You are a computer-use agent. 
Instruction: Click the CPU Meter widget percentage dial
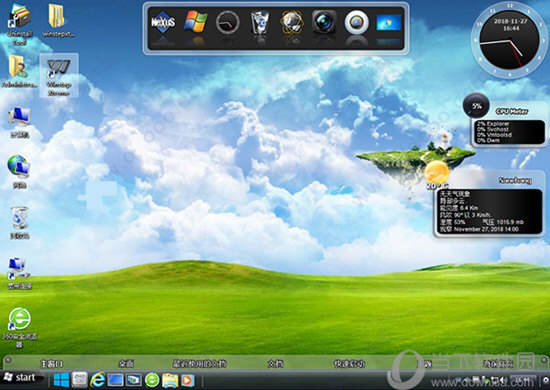pyautogui.click(x=476, y=106)
